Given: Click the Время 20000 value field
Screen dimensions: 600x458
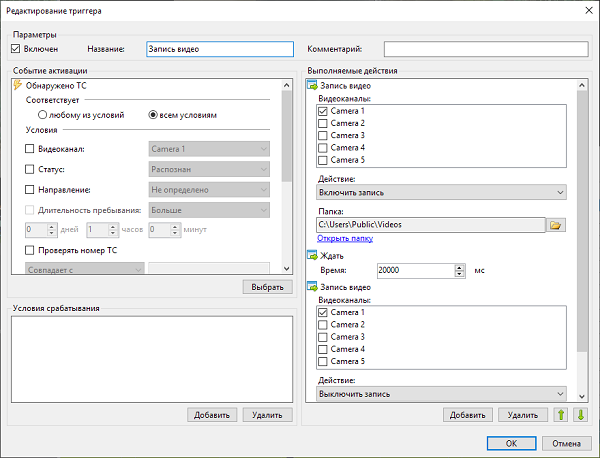Looking at the screenshot, I should 416,271.
